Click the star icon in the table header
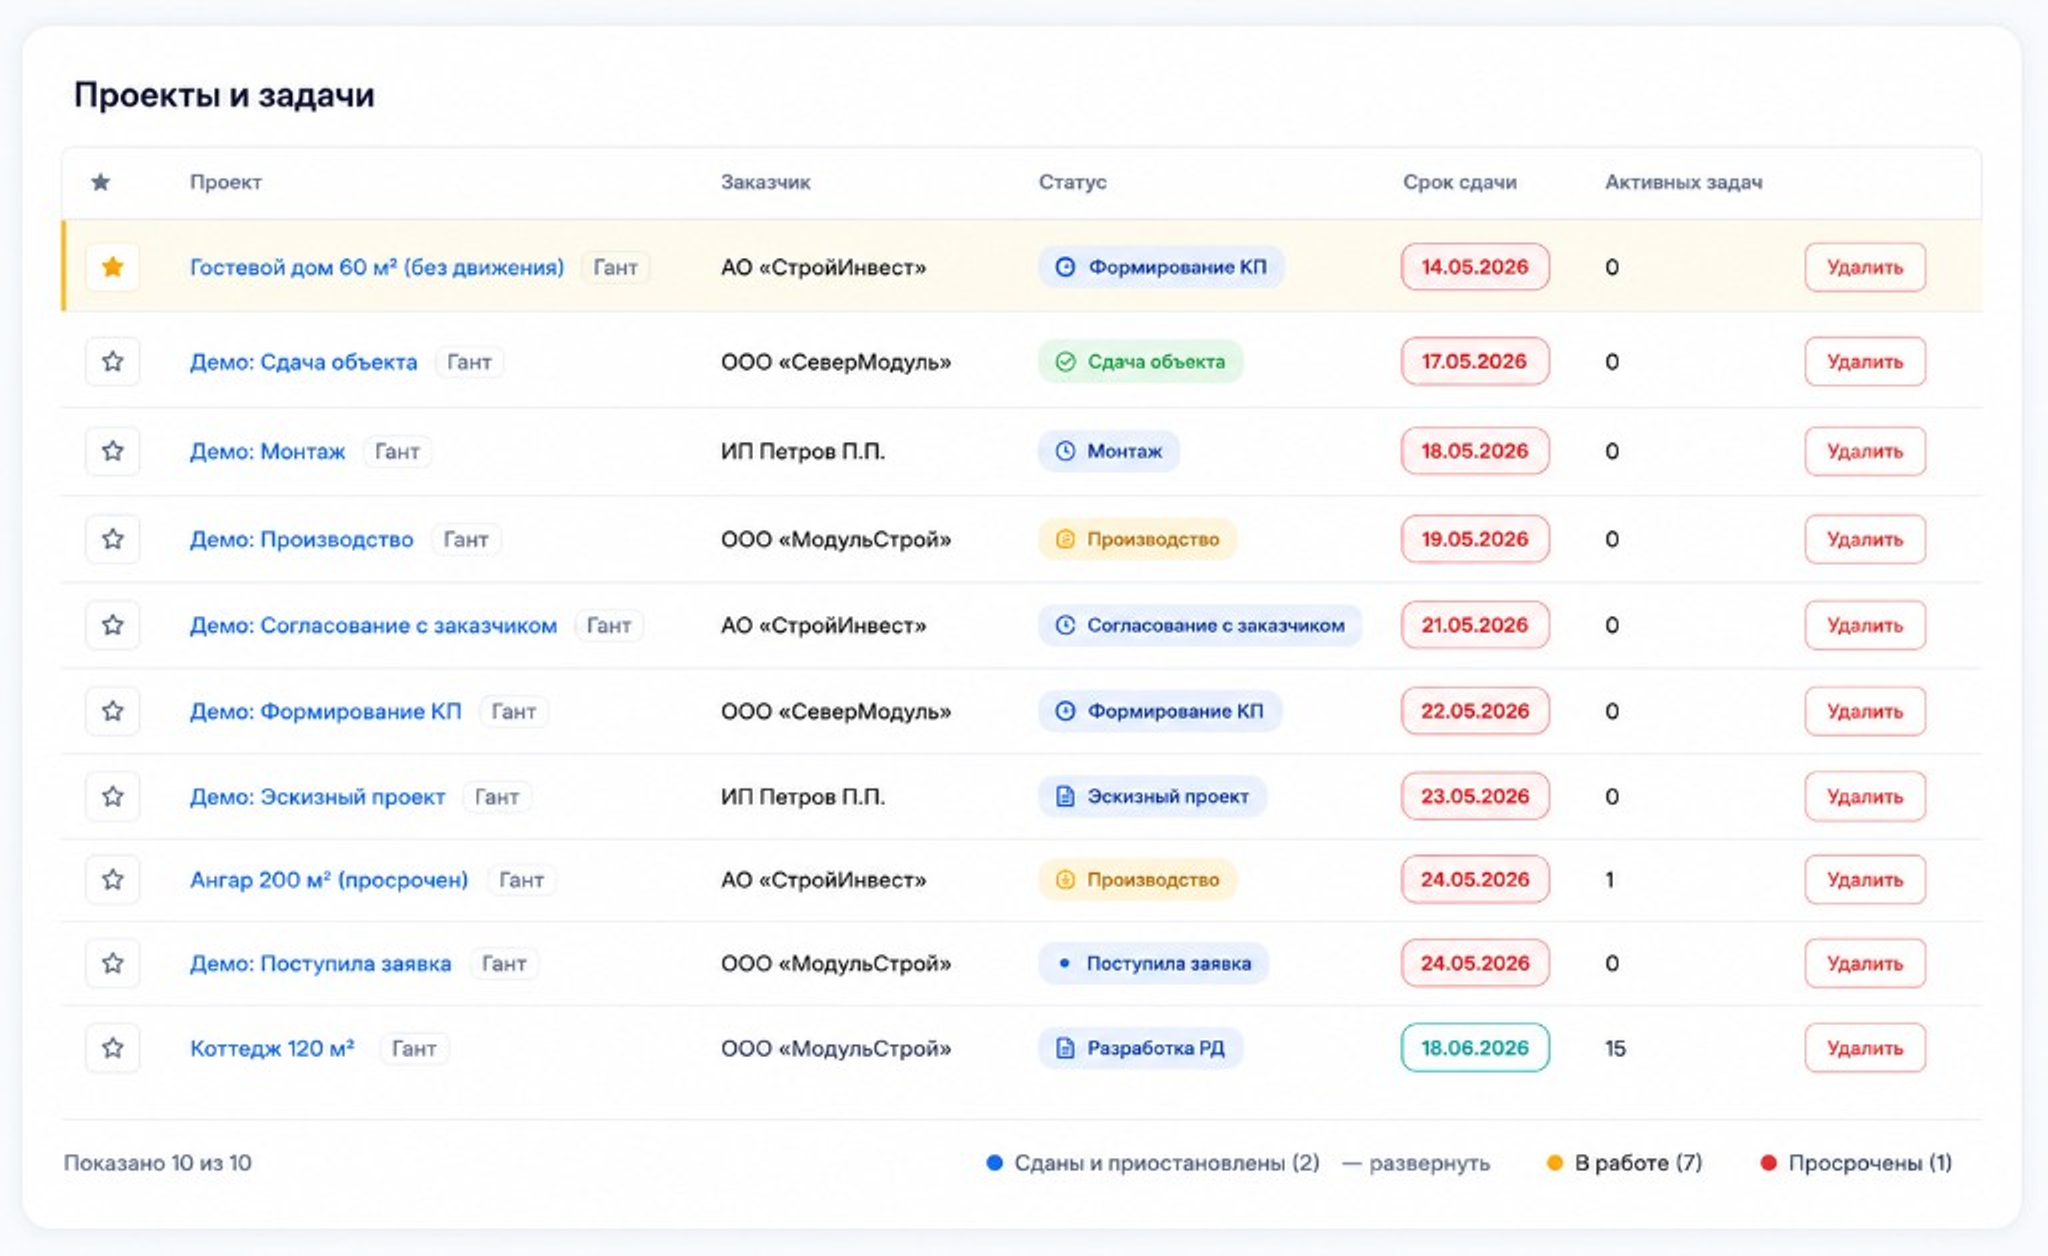Image resolution: width=2048 pixels, height=1256 pixels. click(100, 182)
